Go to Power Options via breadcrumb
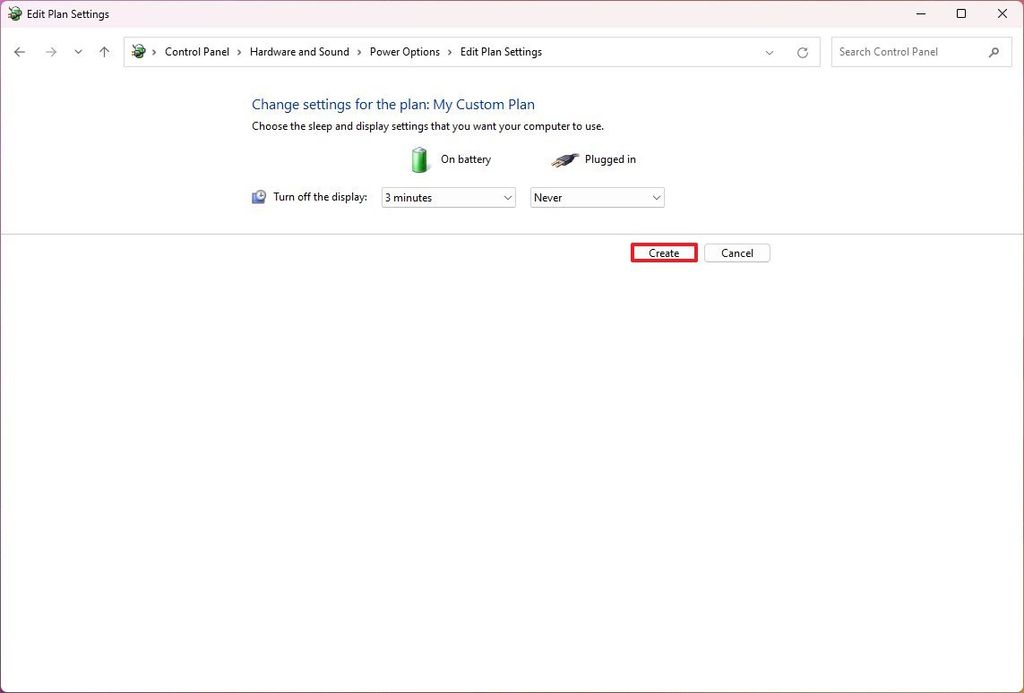1024x693 pixels. (404, 51)
